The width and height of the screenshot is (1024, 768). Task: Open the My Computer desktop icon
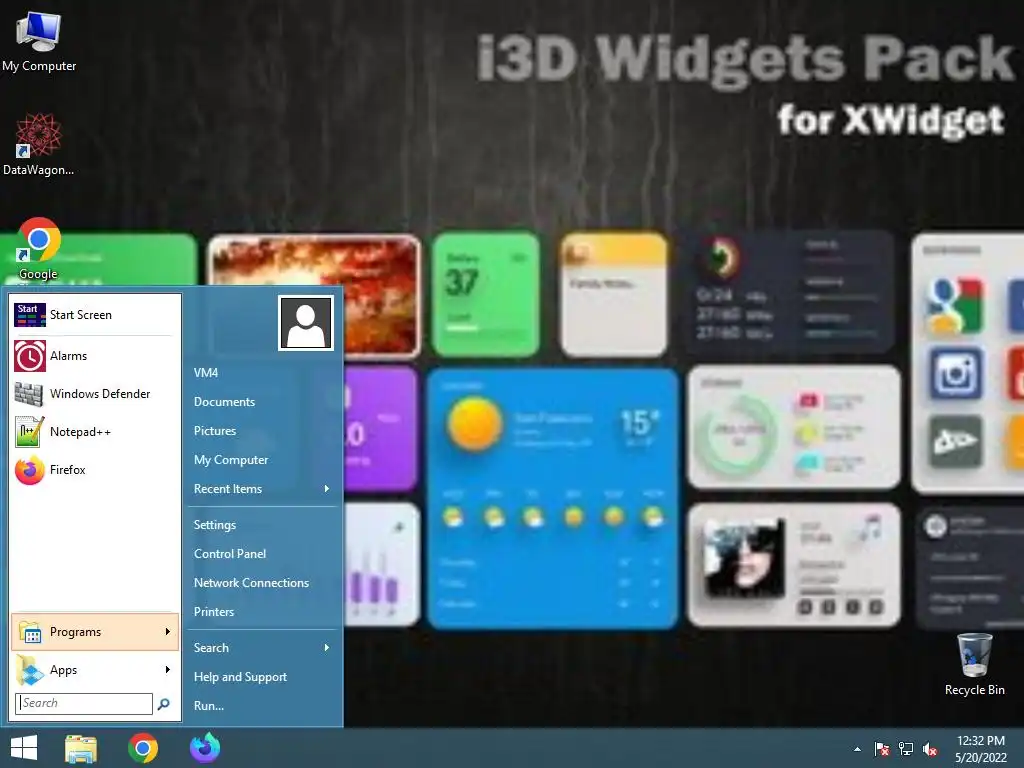pos(39,42)
